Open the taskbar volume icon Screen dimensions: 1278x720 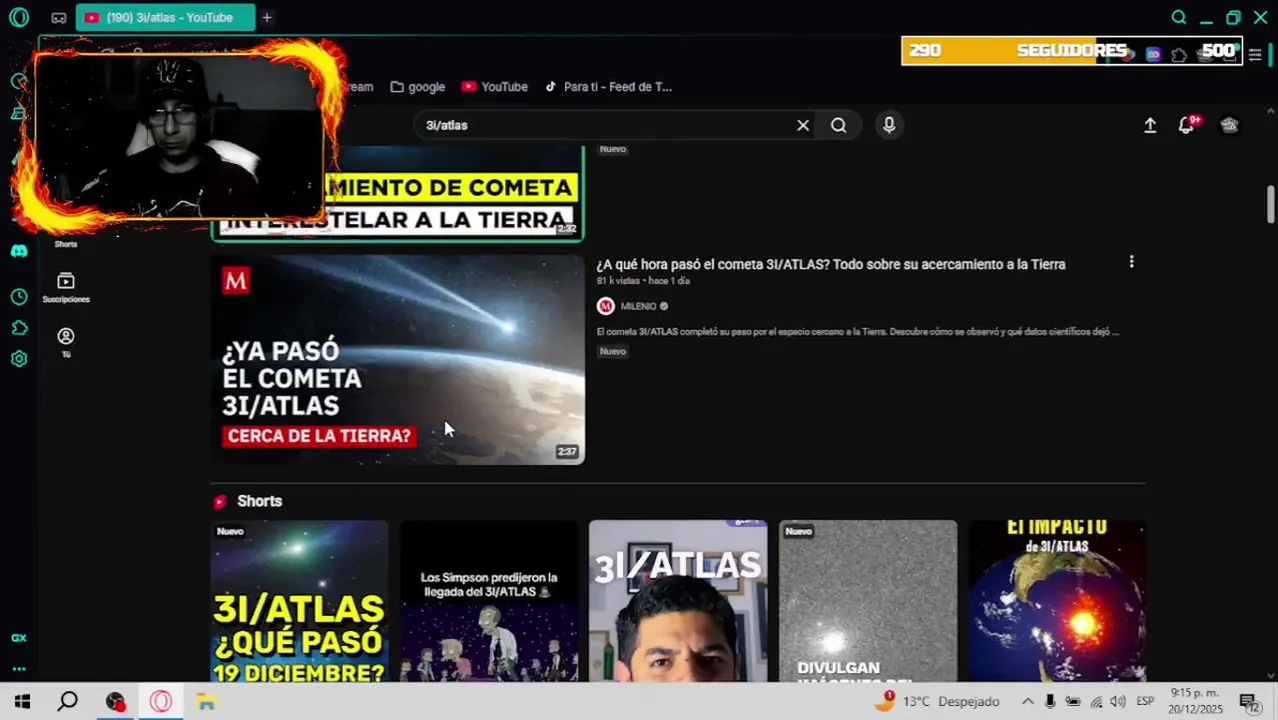(x=1118, y=702)
